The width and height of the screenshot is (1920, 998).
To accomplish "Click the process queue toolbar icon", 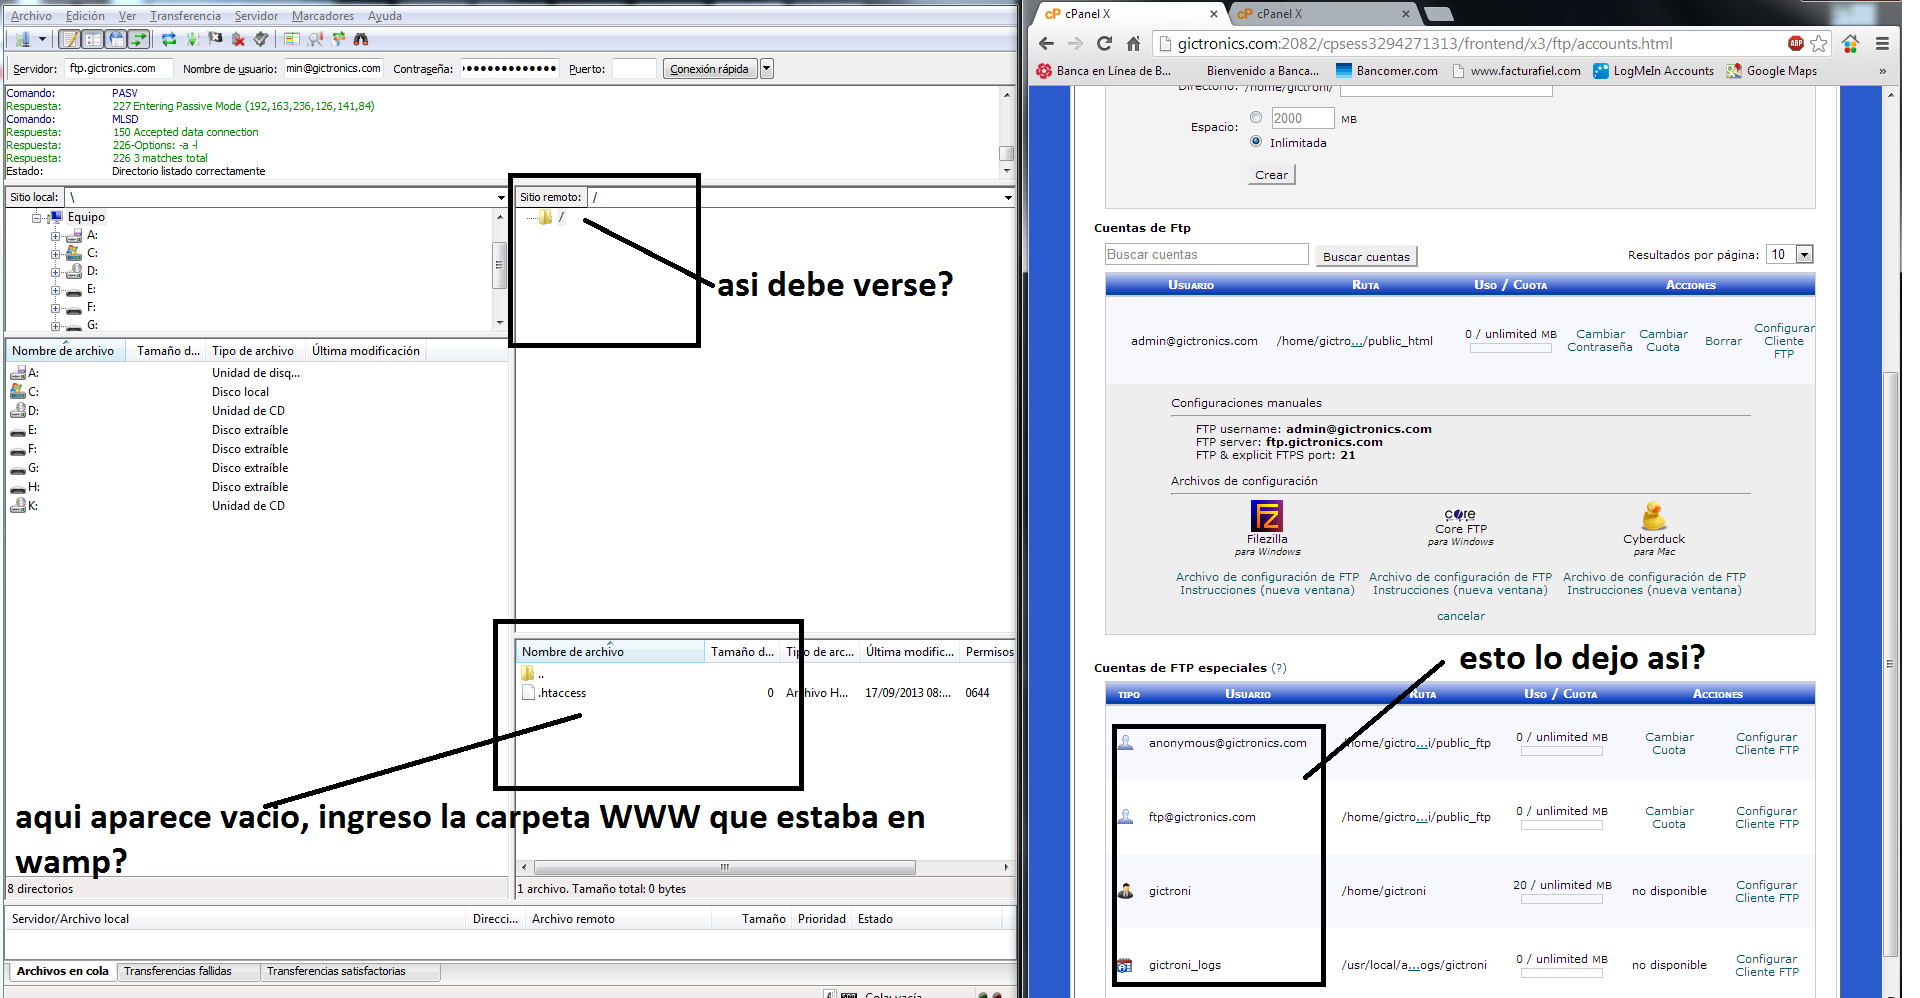I will (193, 39).
